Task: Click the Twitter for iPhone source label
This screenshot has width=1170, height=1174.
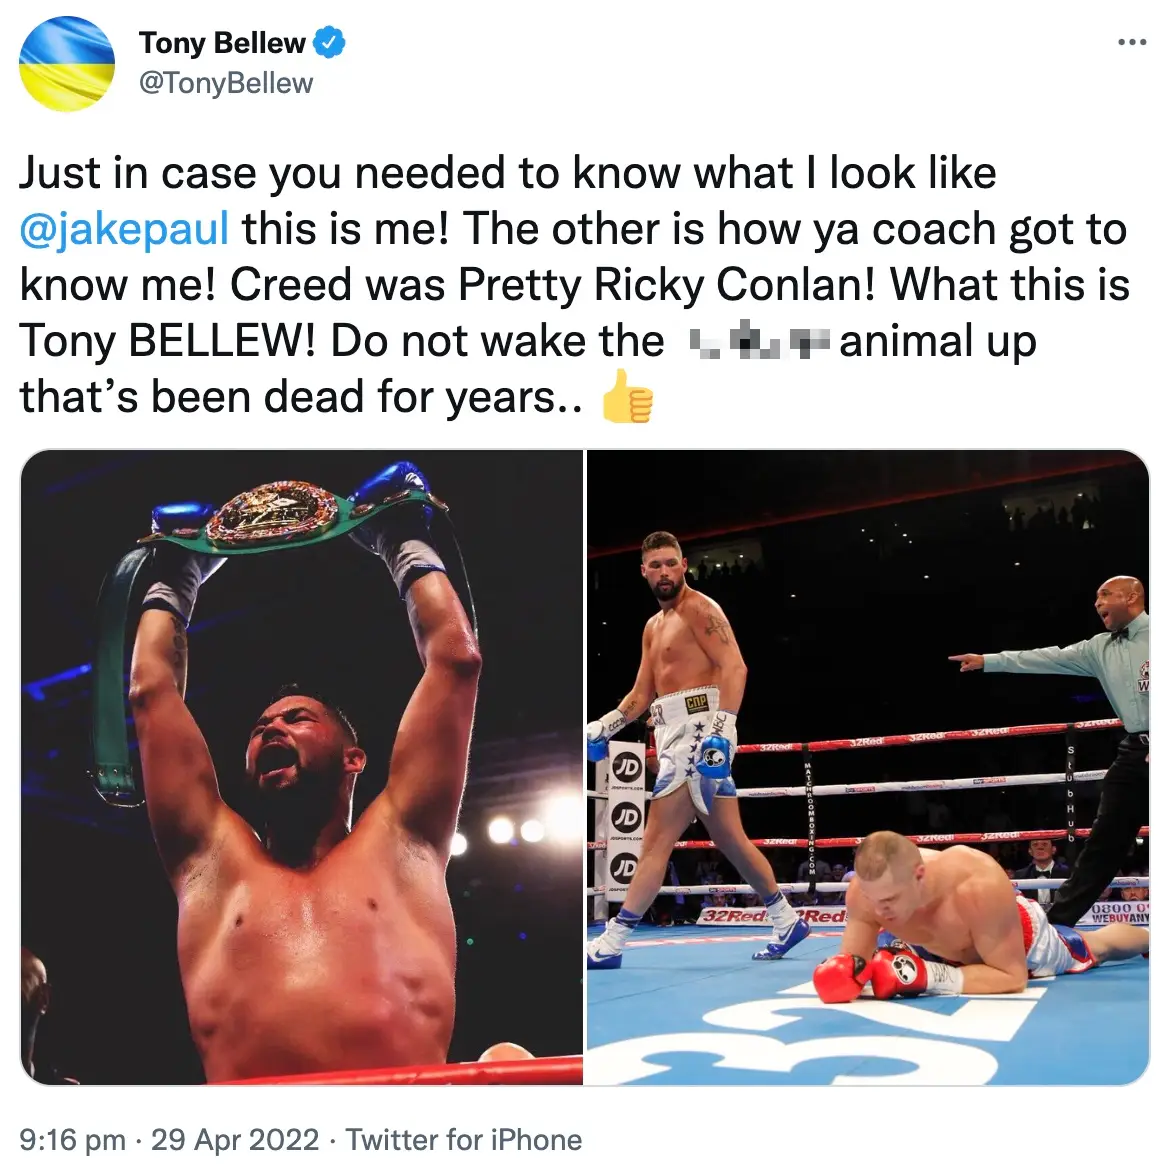Action: point(463,1139)
